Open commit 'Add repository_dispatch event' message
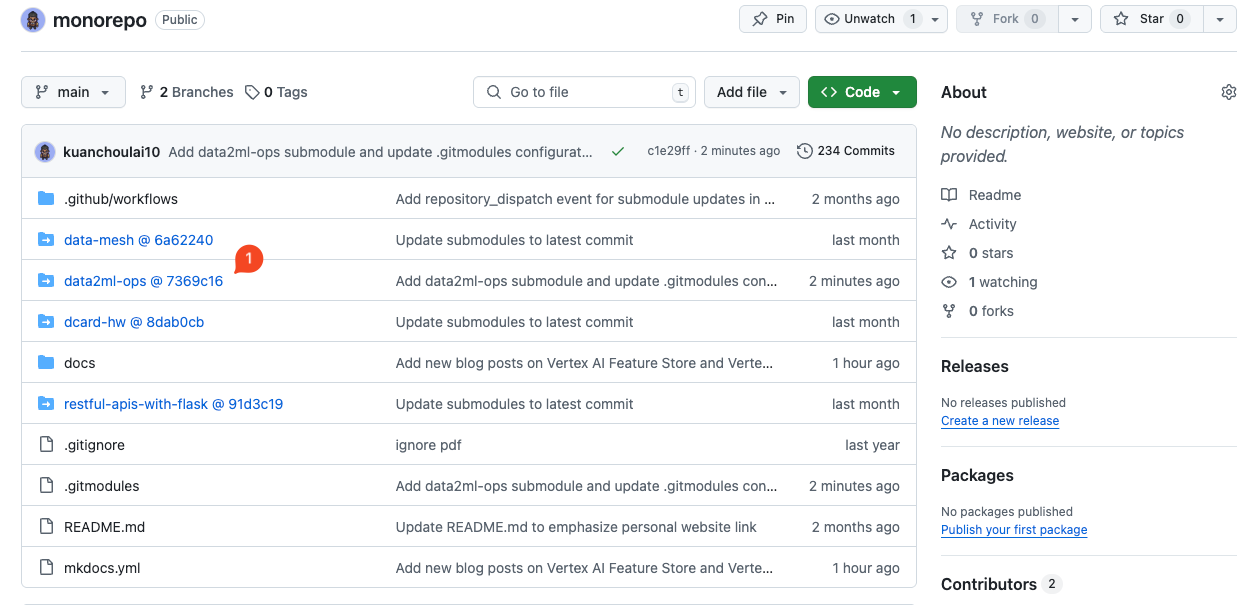 pos(585,199)
